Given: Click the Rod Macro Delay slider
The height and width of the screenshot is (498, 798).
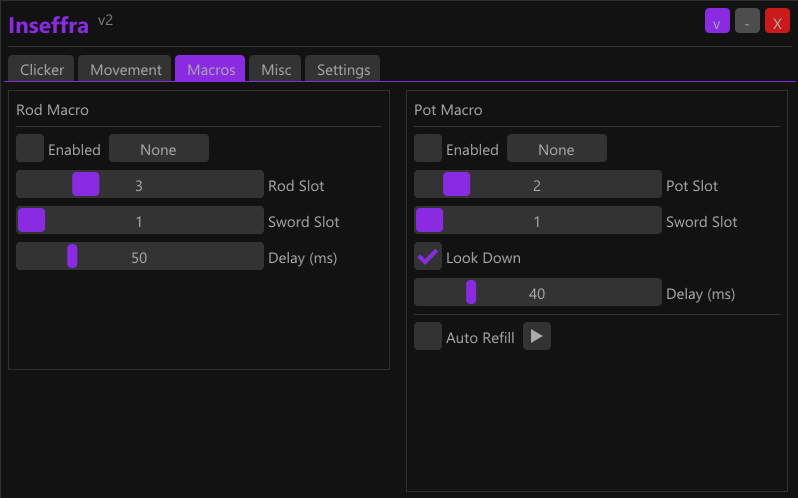Looking at the screenshot, I should point(139,257).
